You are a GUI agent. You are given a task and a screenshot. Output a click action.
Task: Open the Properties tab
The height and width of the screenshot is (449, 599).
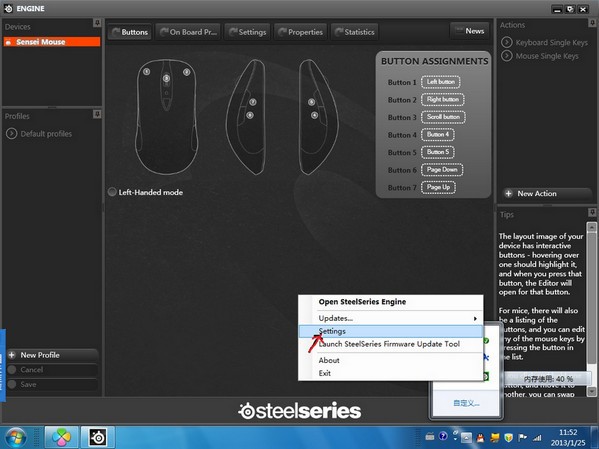point(301,32)
